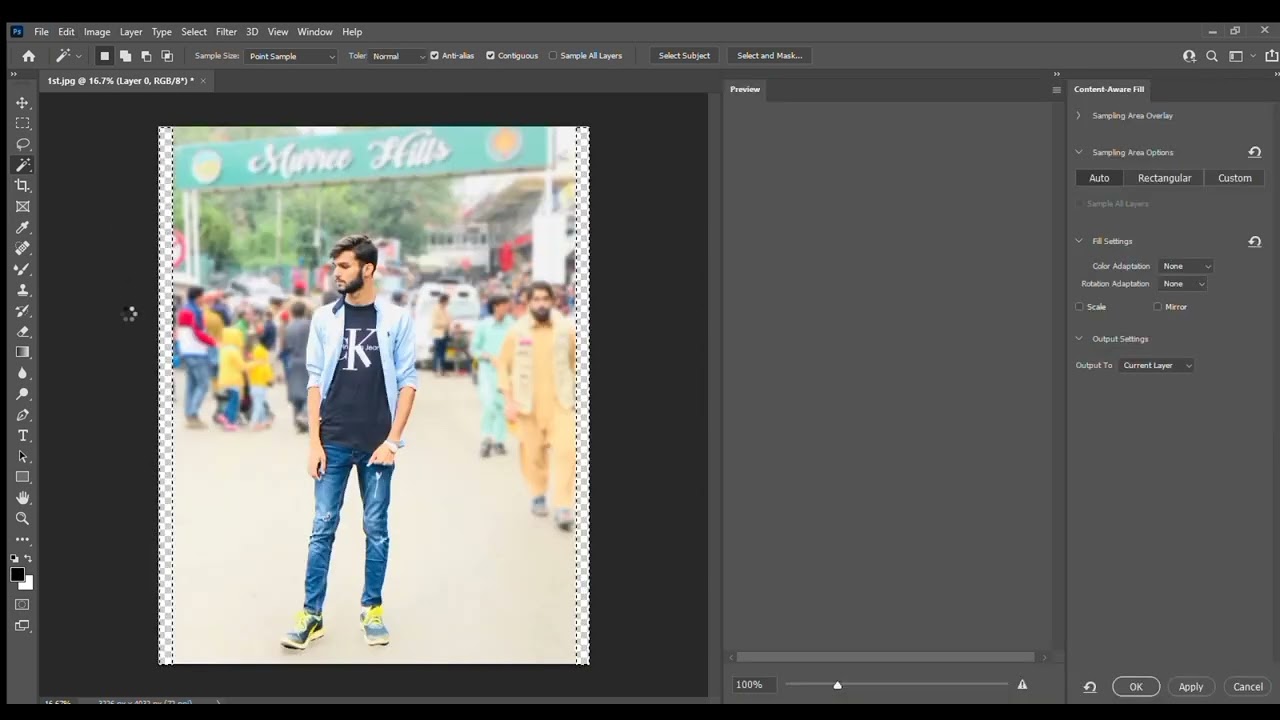Open the Layer menu

pos(131,32)
